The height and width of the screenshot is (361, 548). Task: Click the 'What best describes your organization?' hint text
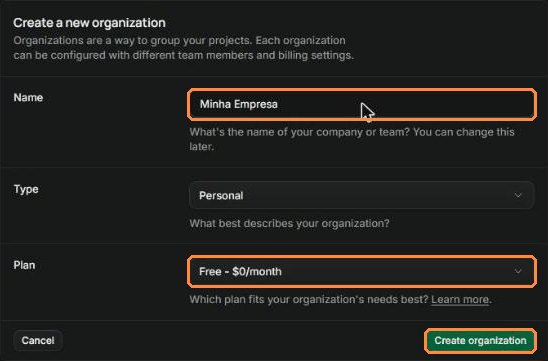[x=289, y=223]
